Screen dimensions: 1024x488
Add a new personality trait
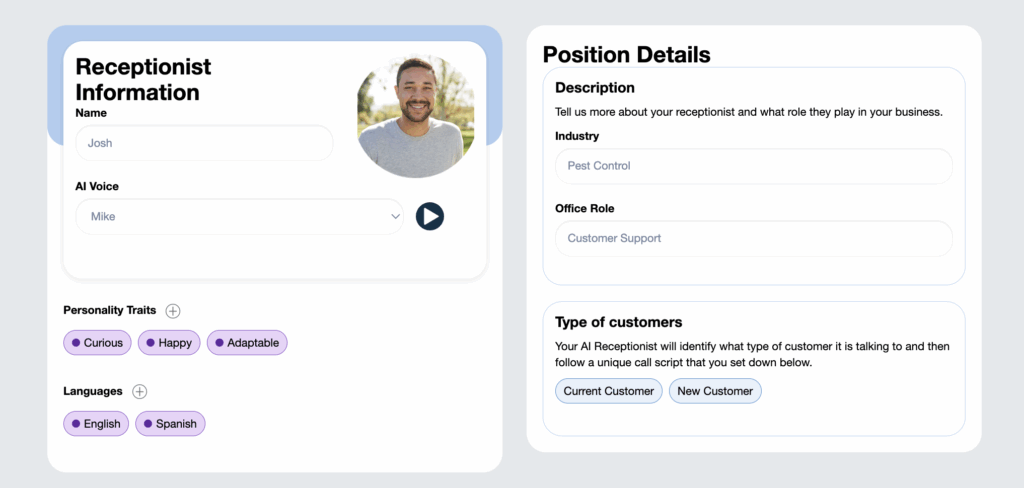(x=172, y=311)
